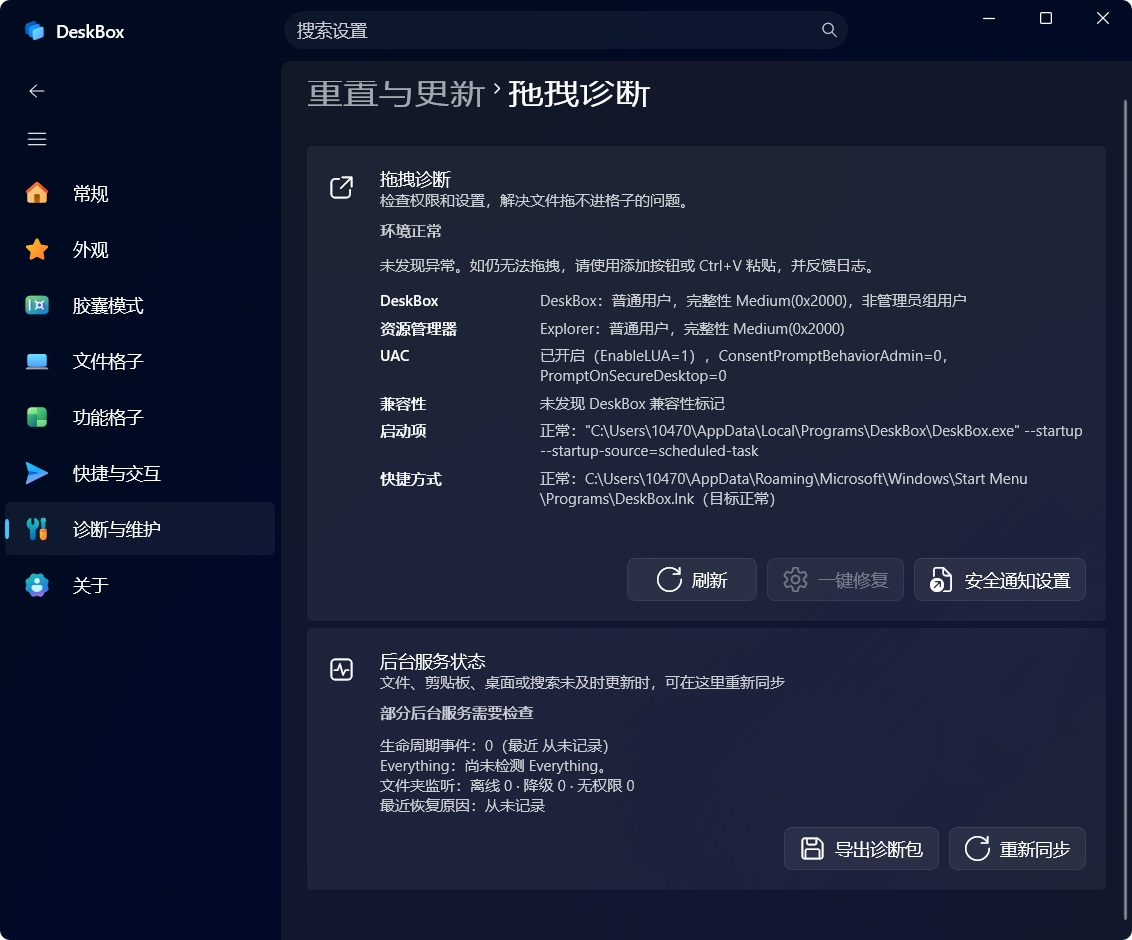This screenshot has height=940, width=1132.
Task: Click the 生命周期事件 status line
Action: [x=494, y=745]
